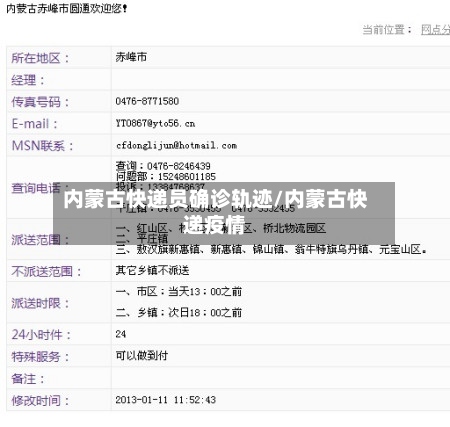Click the 备注 row label
This screenshot has height=427, width=450.
(28, 379)
